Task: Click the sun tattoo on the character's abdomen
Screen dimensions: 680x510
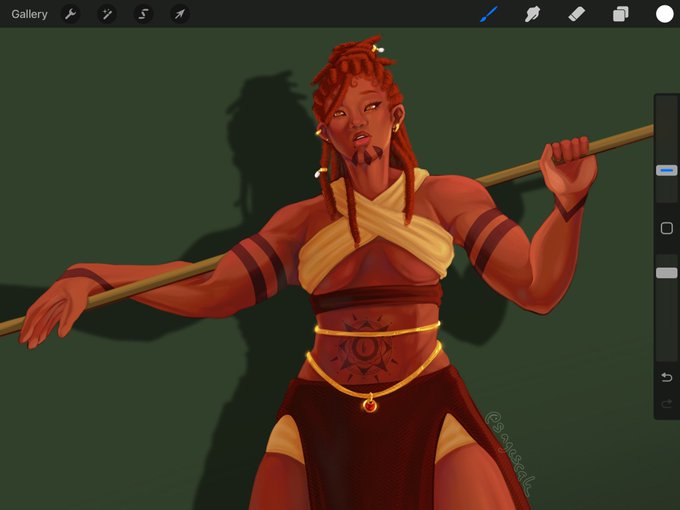Action: point(363,349)
